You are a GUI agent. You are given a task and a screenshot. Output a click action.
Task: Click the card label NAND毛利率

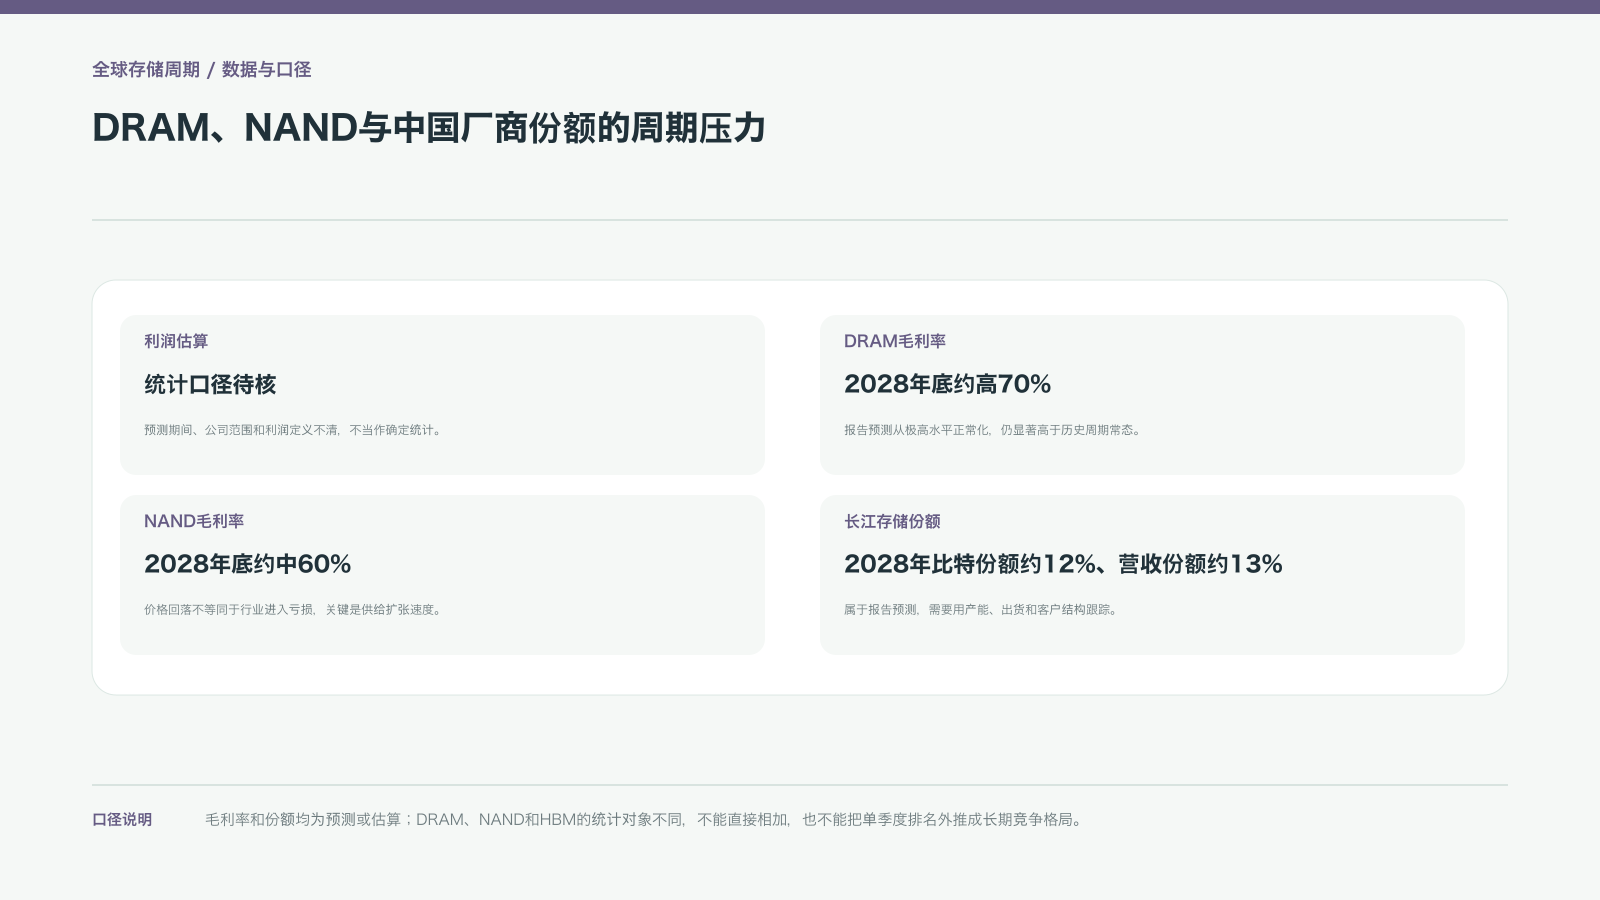[194, 521]
